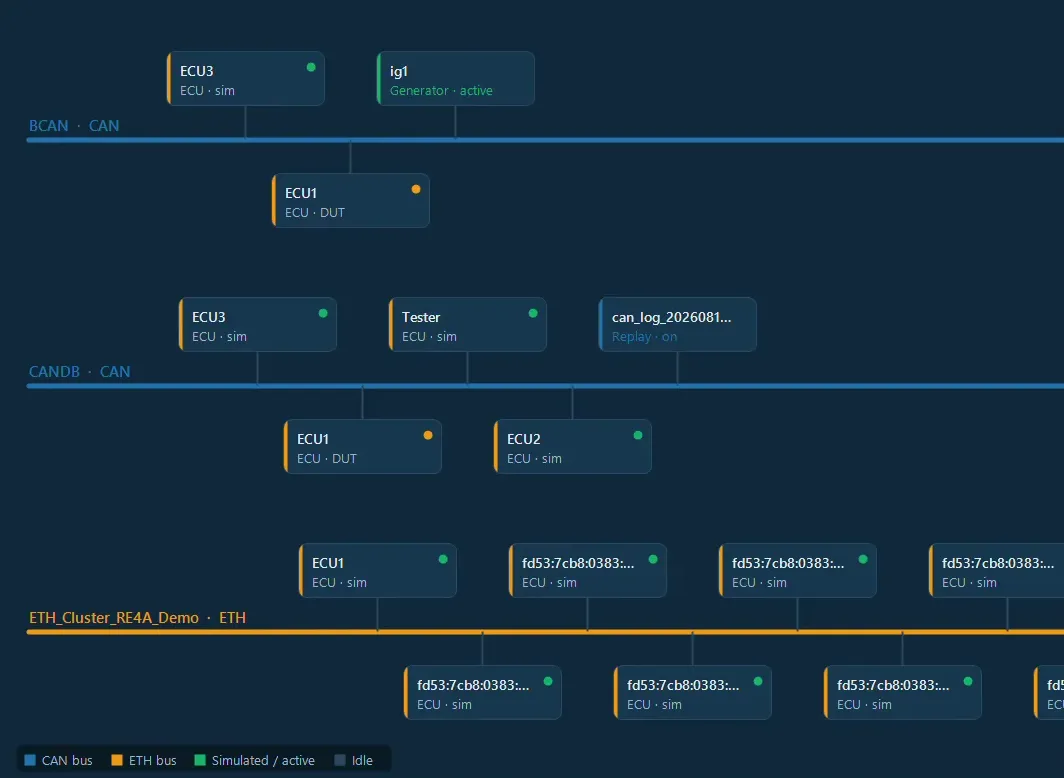Image resolution: width=1064 pixels, height=778 pixels.
Task: Select the ECU3 node on BCAN bus
Action: coord(246,79)
